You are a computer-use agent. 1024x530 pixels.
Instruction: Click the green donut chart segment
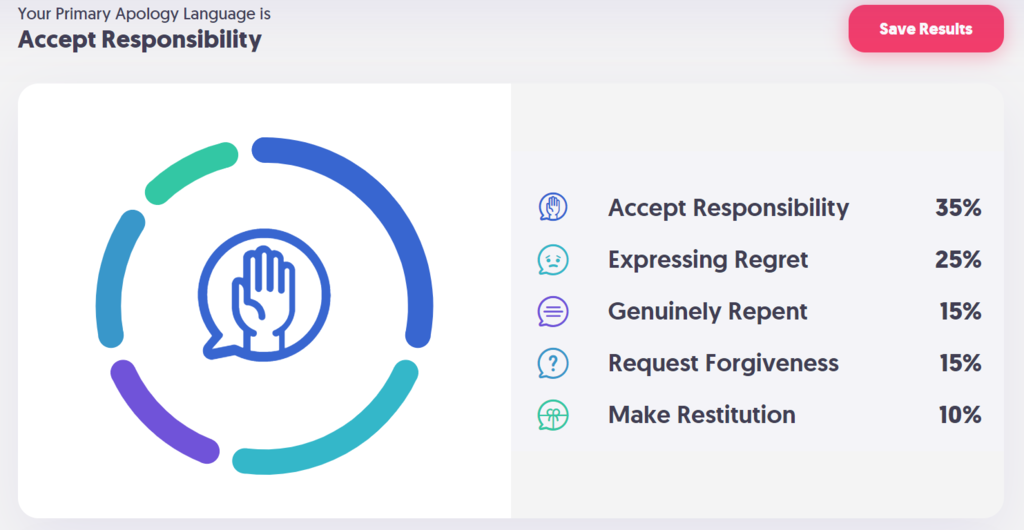point(189,170)
